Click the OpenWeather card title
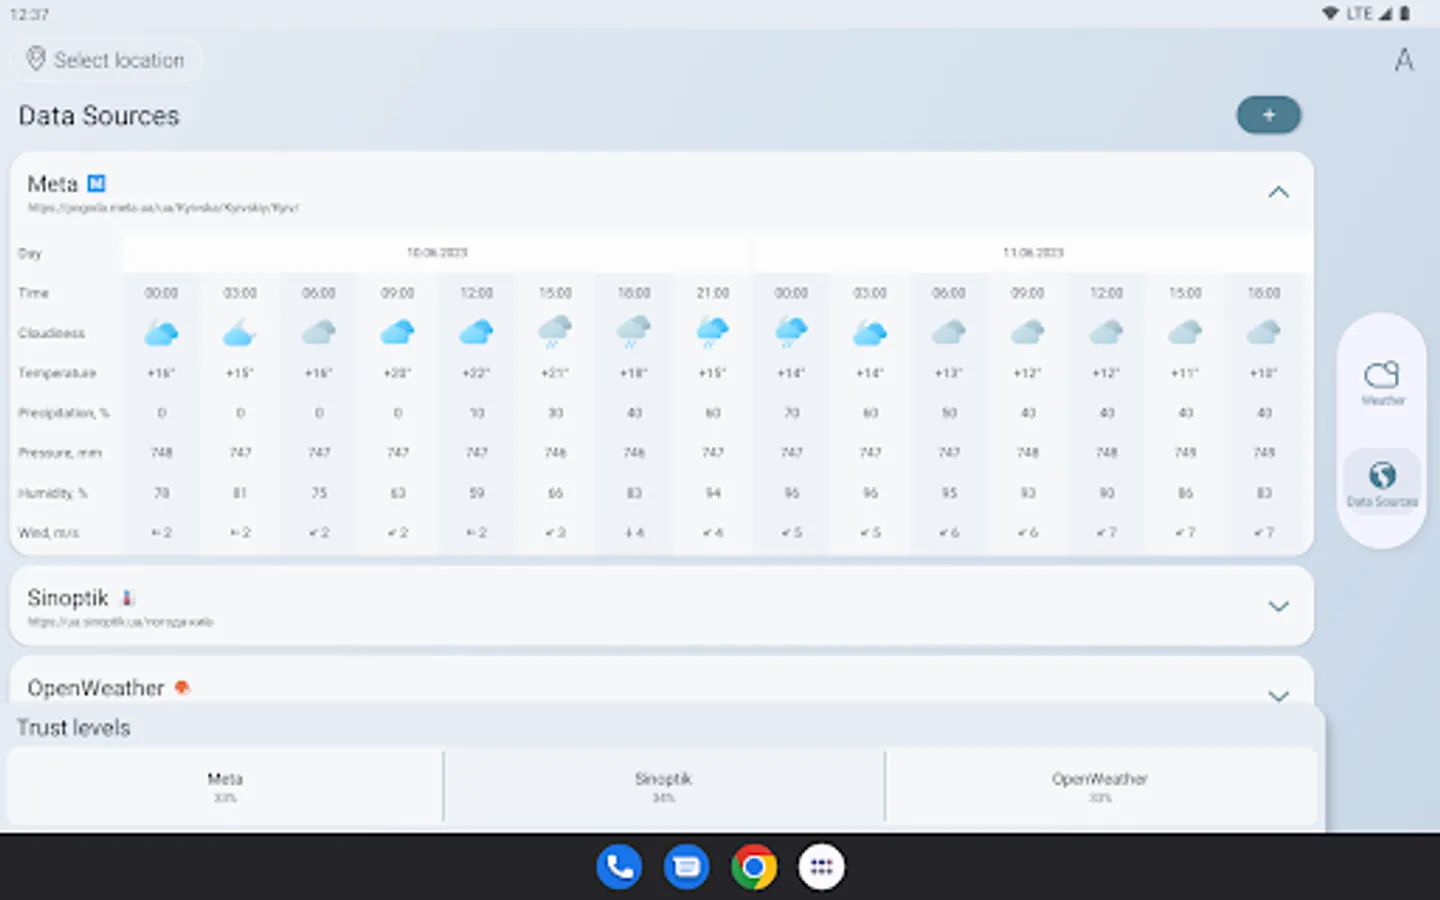This screenshot has width=1440, height=900. point(96,688)
